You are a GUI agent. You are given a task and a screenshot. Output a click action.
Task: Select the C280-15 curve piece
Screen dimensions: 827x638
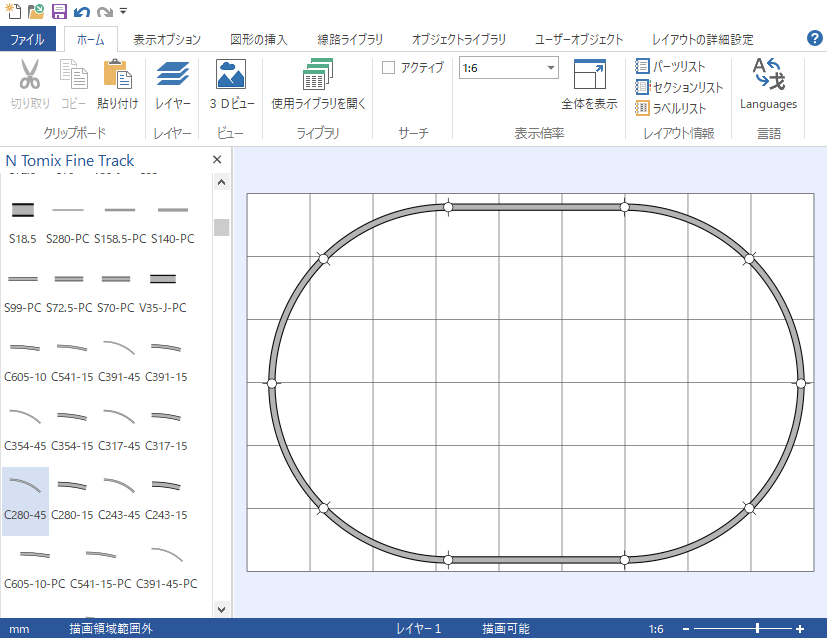pyautogui.click(x=72, y=498)
